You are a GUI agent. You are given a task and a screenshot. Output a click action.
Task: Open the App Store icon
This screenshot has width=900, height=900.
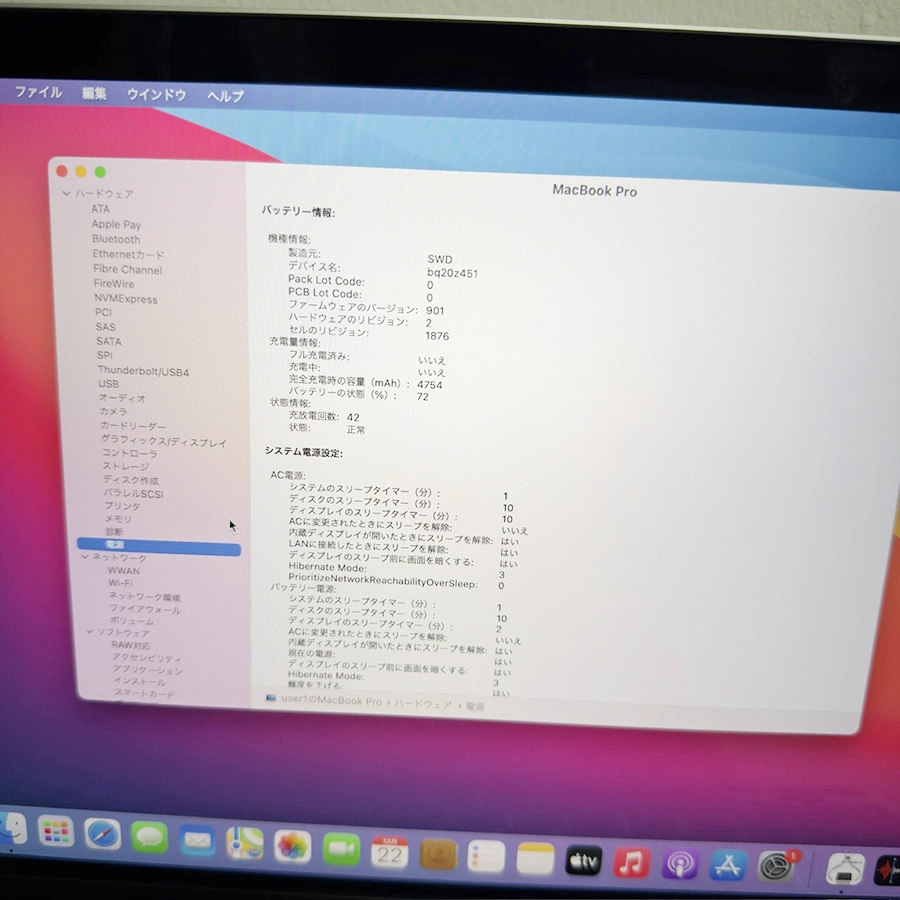[x=727, y=865]
